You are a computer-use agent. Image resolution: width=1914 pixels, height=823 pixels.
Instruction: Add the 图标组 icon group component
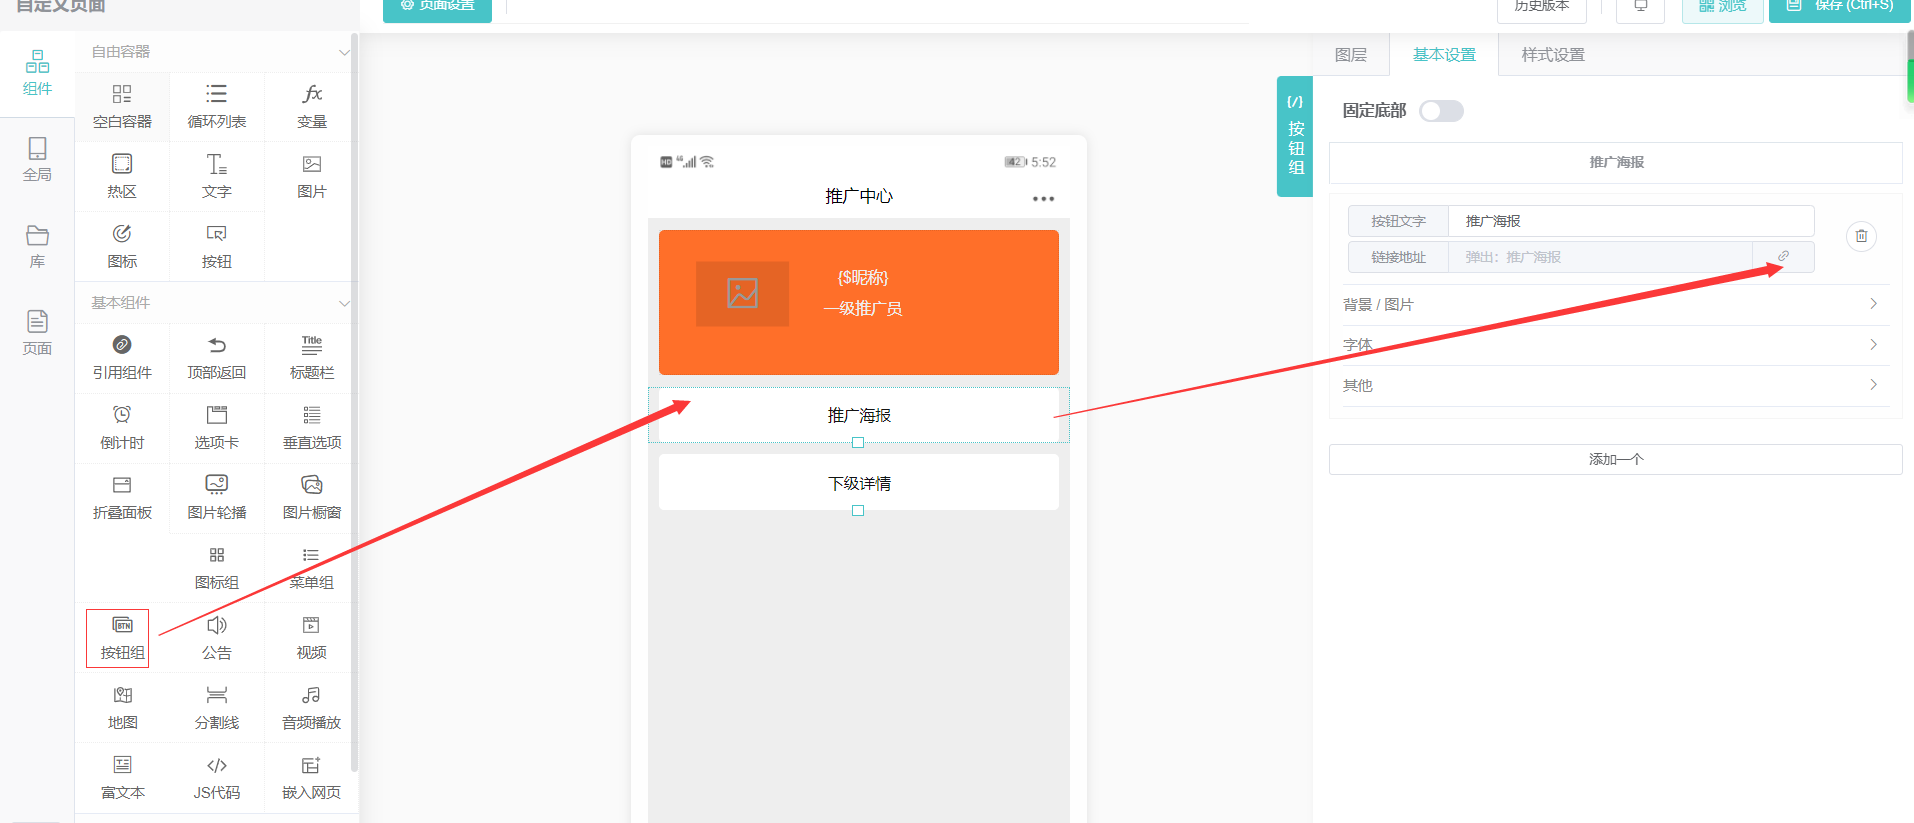217,567
